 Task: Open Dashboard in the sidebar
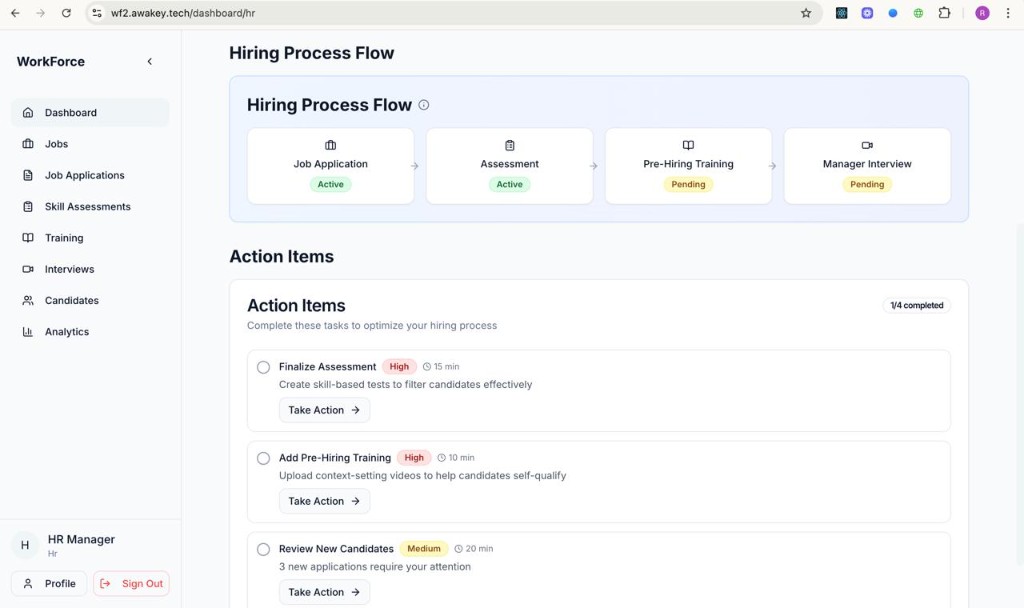click(x=90, y=112)
